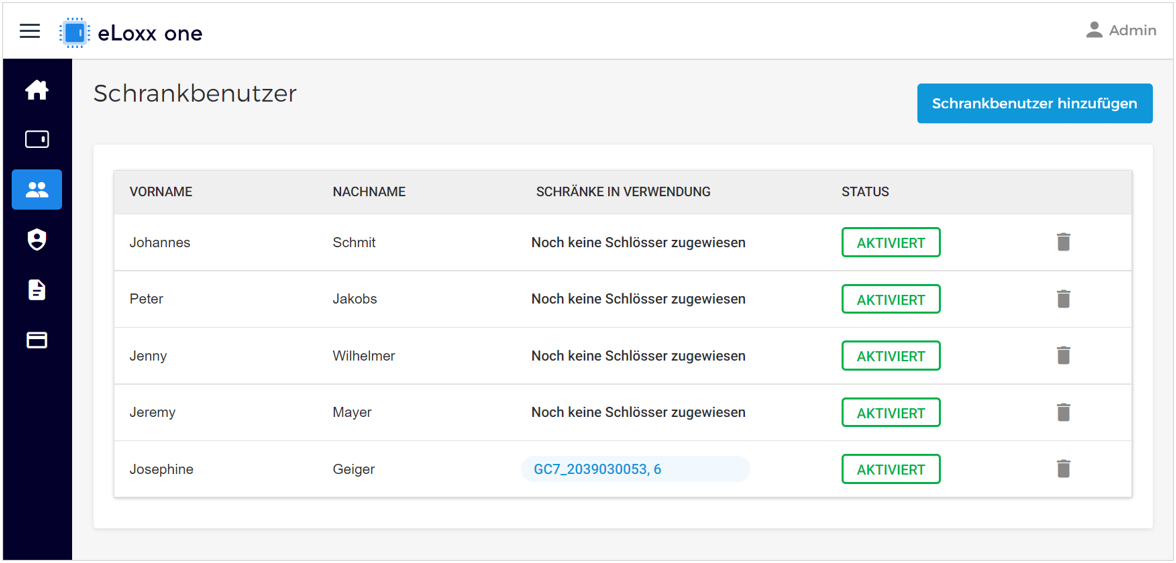Toggle AKTIVIERT status for Jeremy
The image size is (1176, 563).
[891, 412]
